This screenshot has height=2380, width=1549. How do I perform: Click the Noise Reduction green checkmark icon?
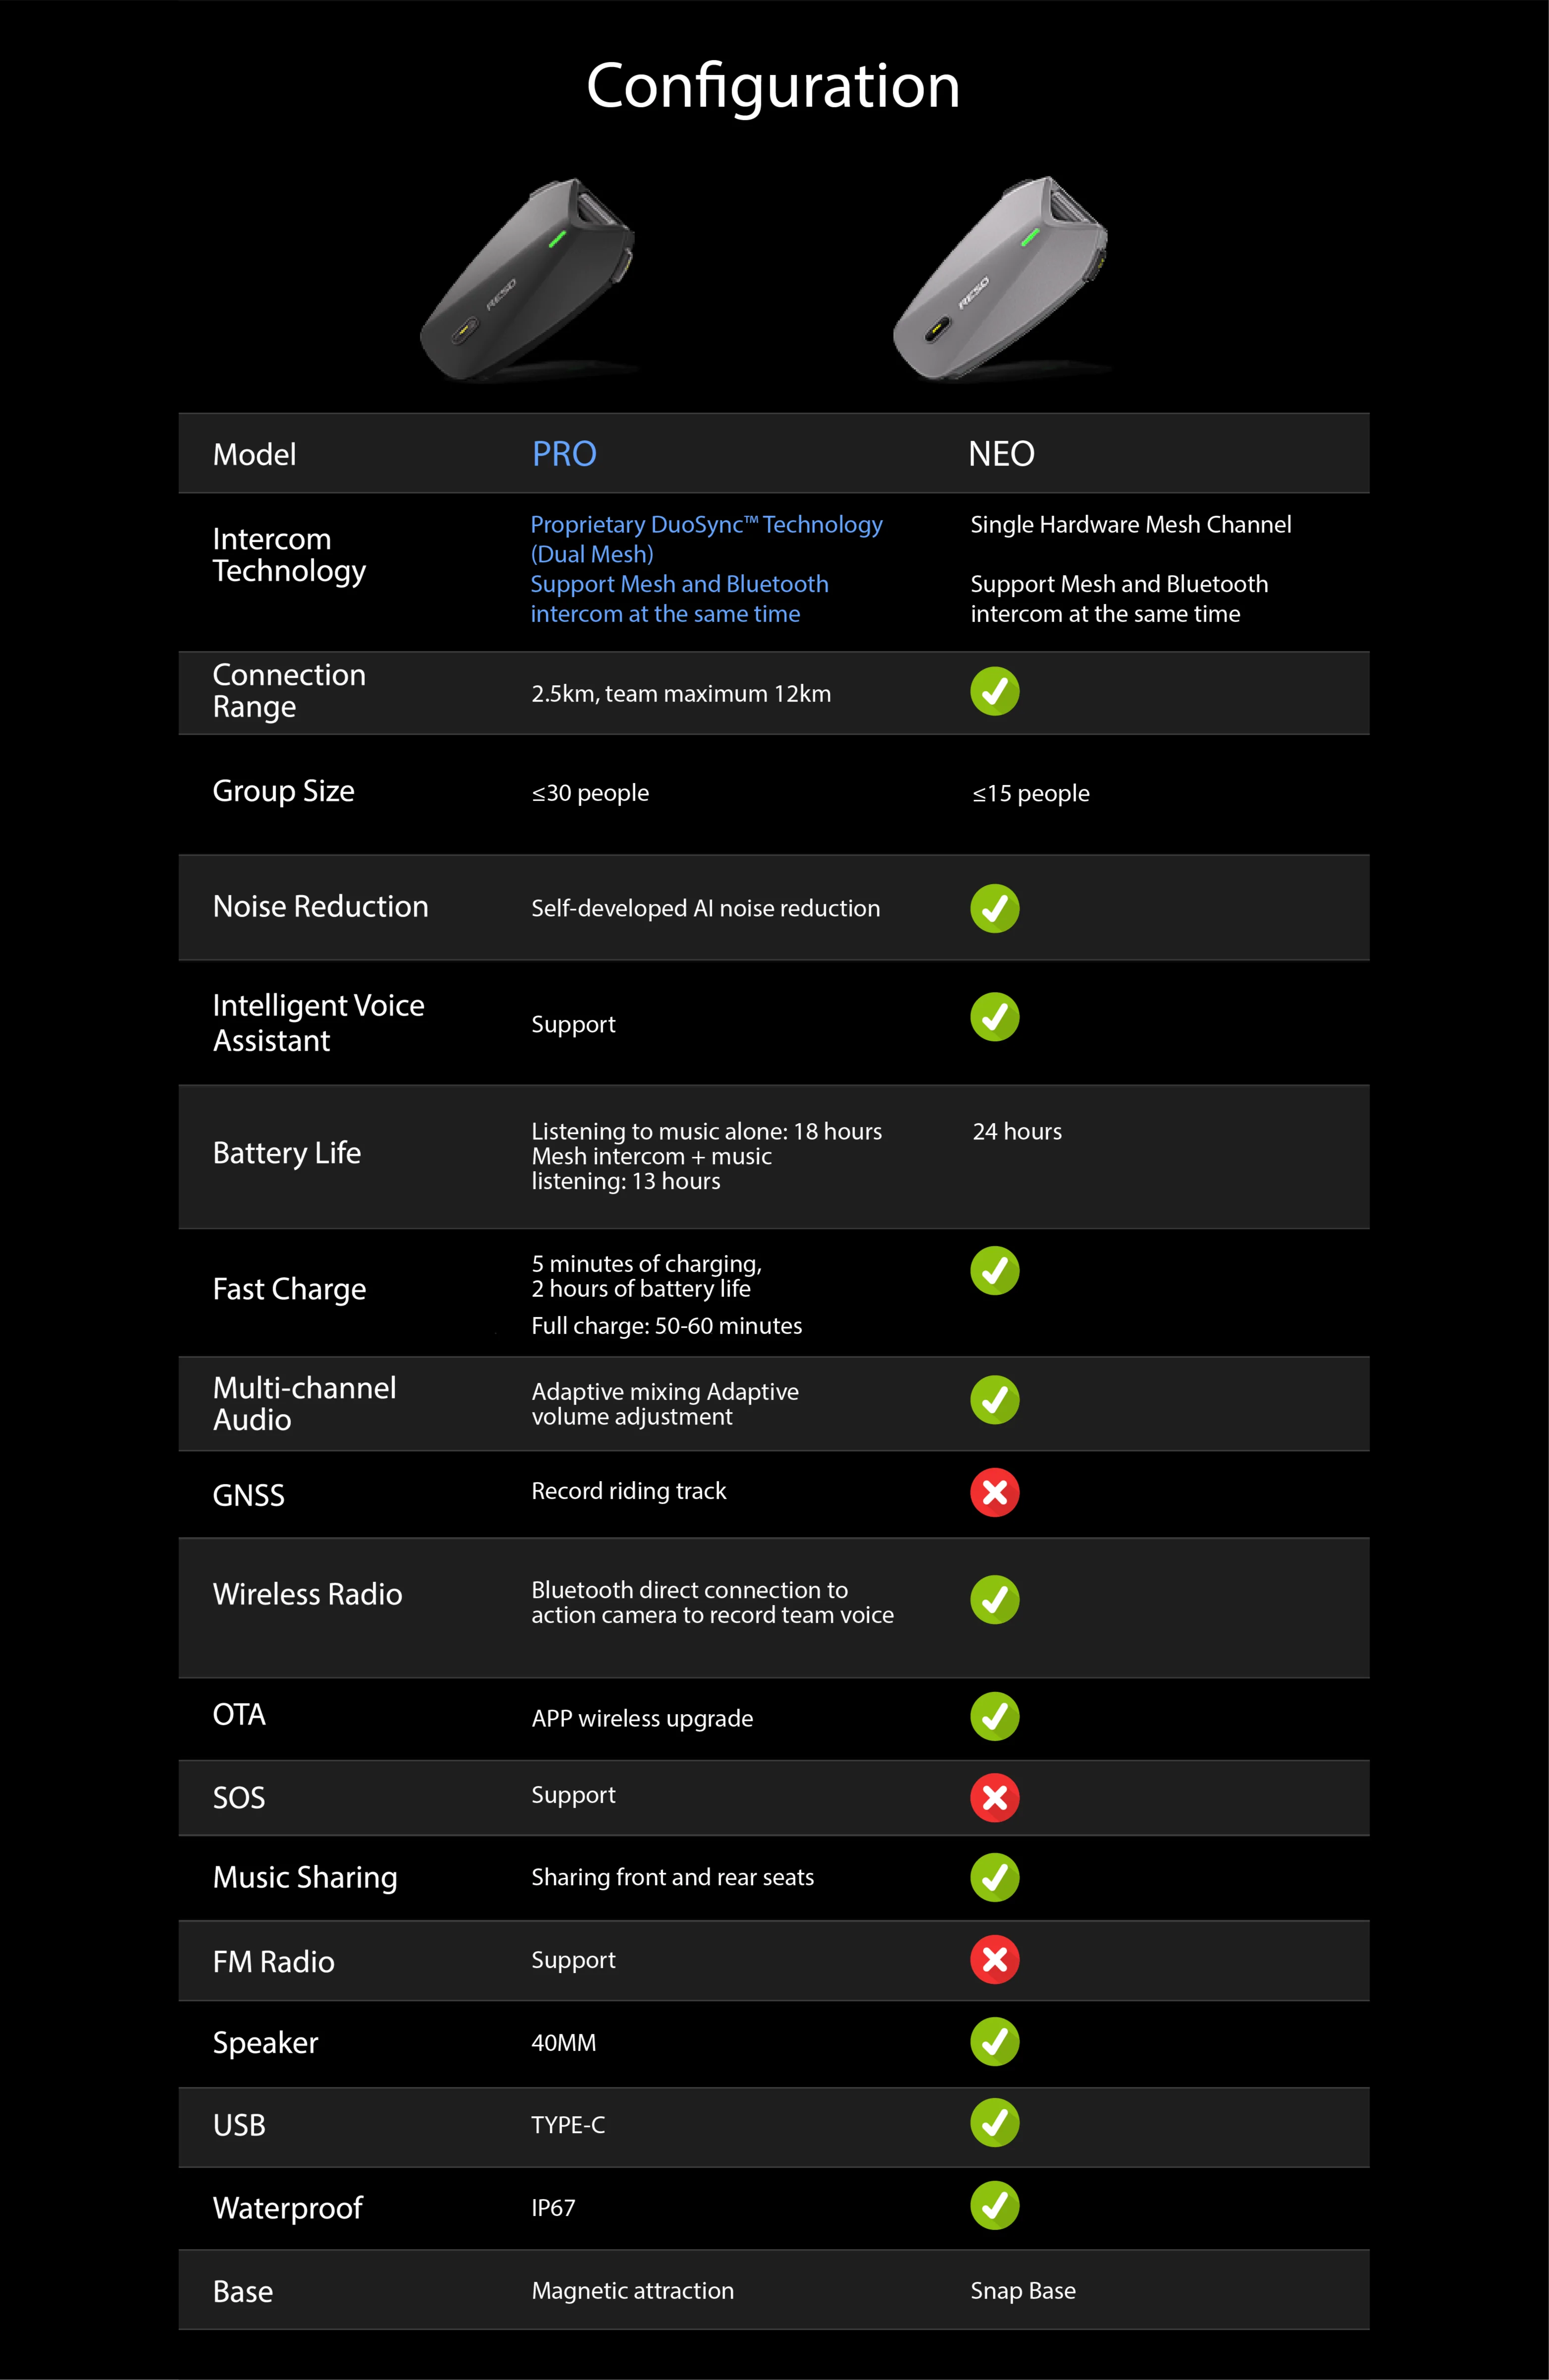tap(994, 908)
